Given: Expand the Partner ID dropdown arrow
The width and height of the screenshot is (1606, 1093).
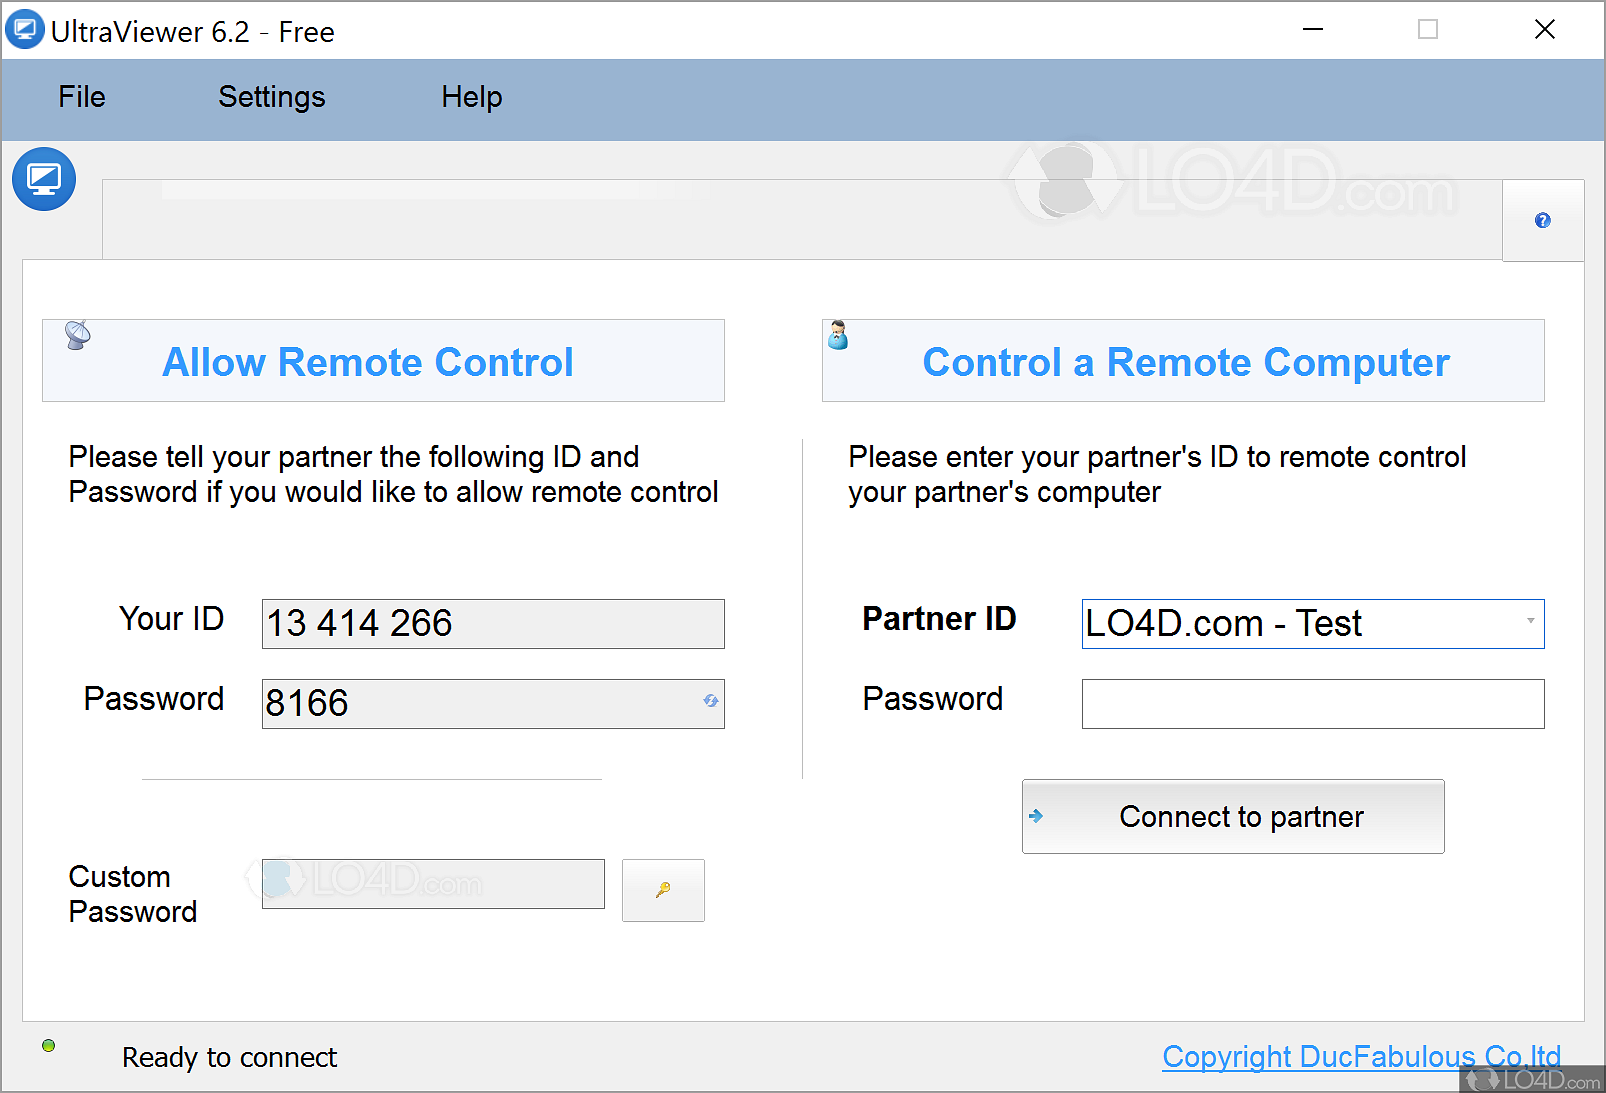Looking at the screenshot, I should point(1530,621).
